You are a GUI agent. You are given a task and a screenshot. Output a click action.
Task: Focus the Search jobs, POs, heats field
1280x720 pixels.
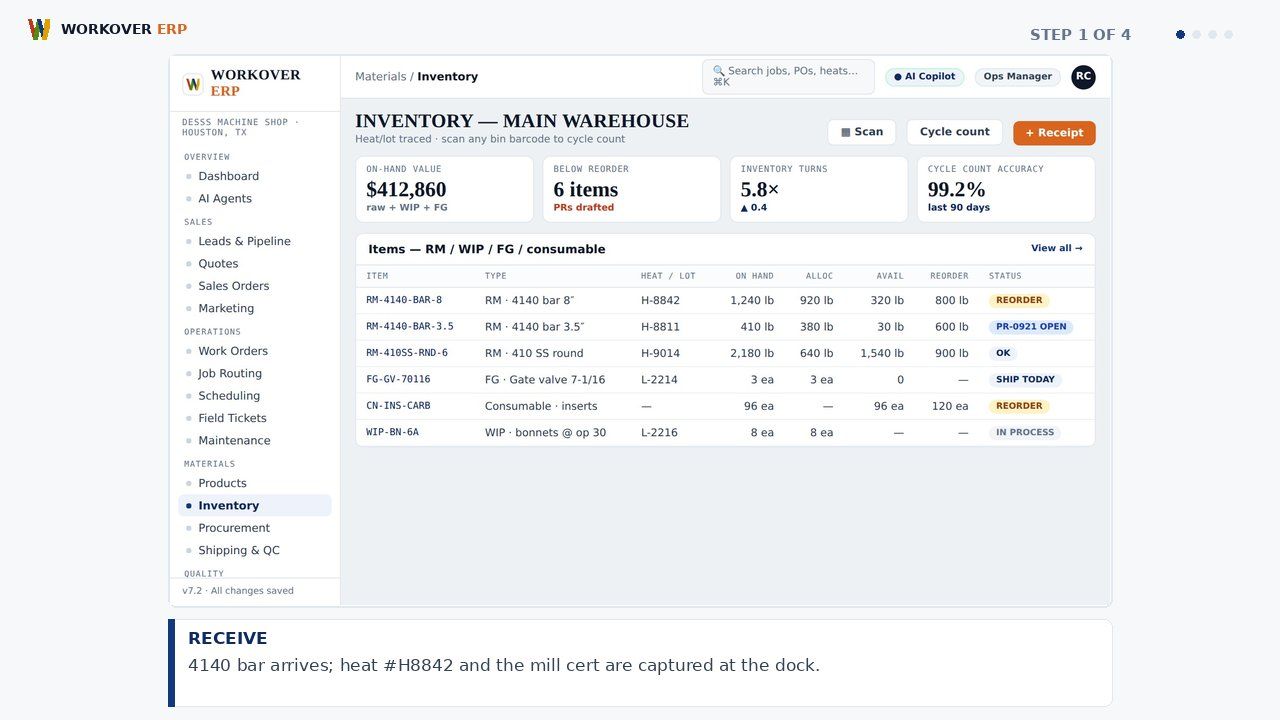coord(788,77)
